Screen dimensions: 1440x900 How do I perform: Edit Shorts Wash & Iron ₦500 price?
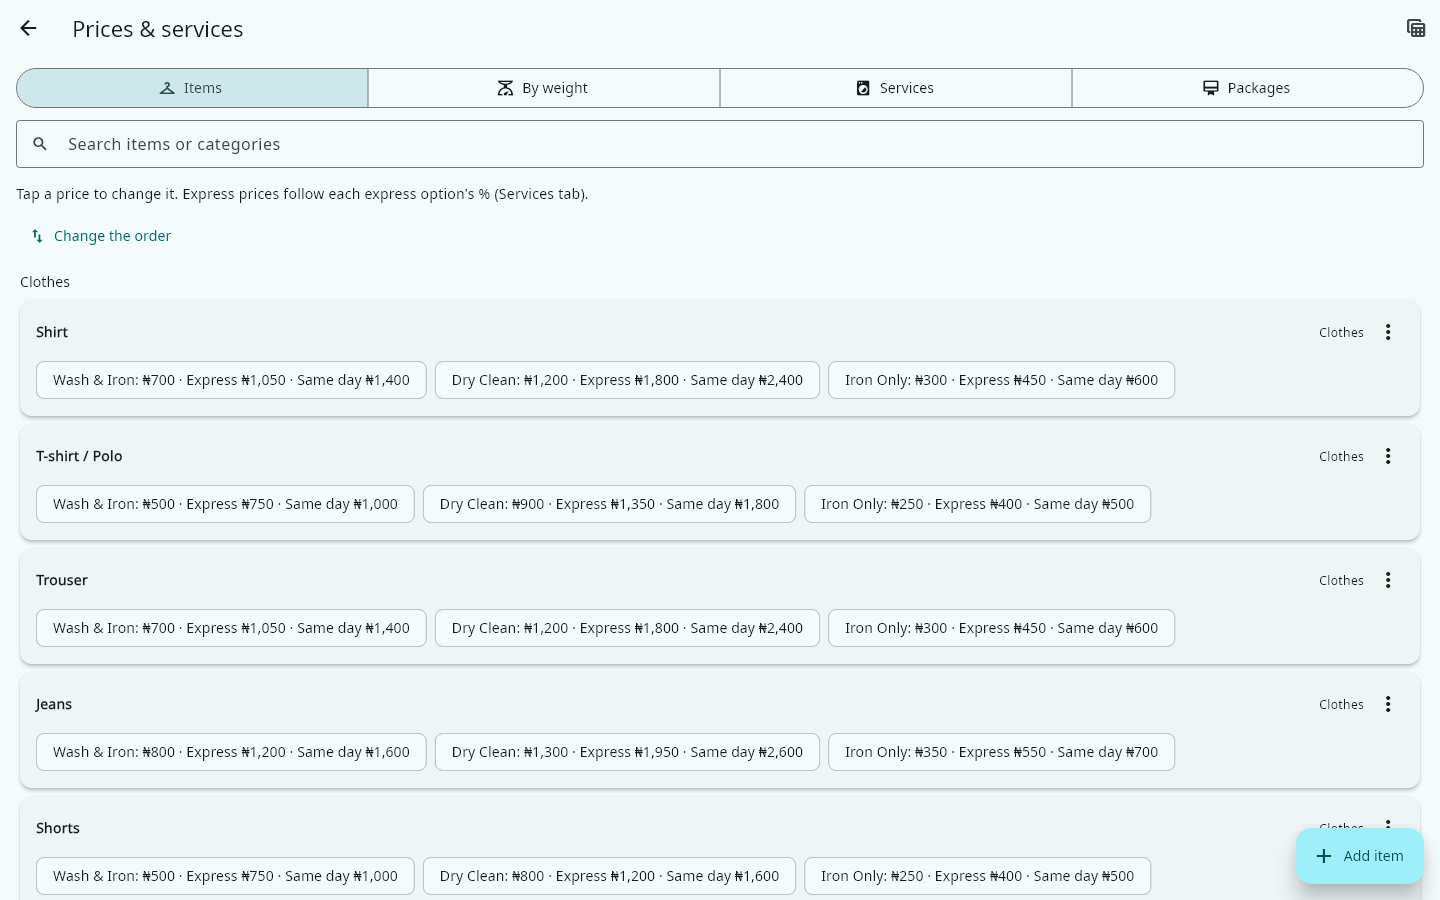click(225, 876)
